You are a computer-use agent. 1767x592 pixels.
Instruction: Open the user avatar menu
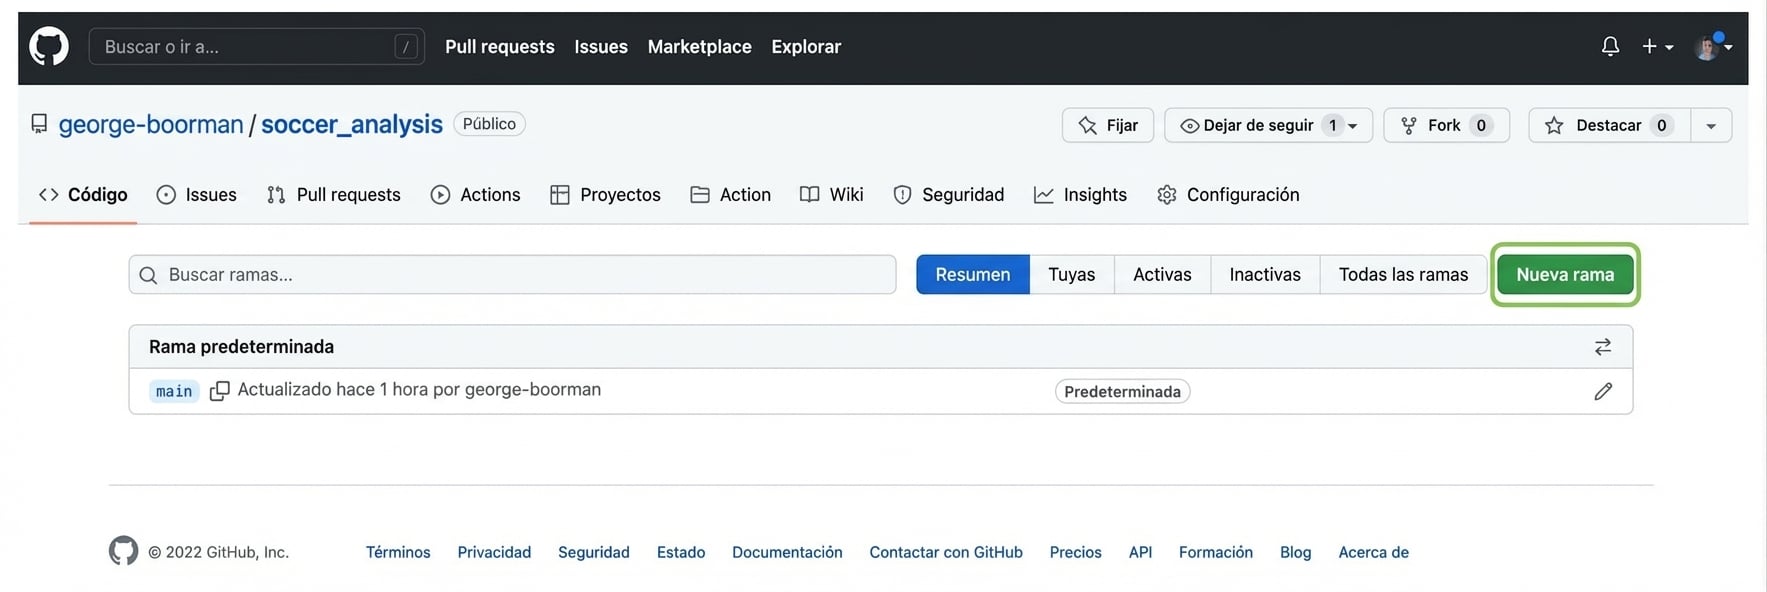click(1712, 47)
